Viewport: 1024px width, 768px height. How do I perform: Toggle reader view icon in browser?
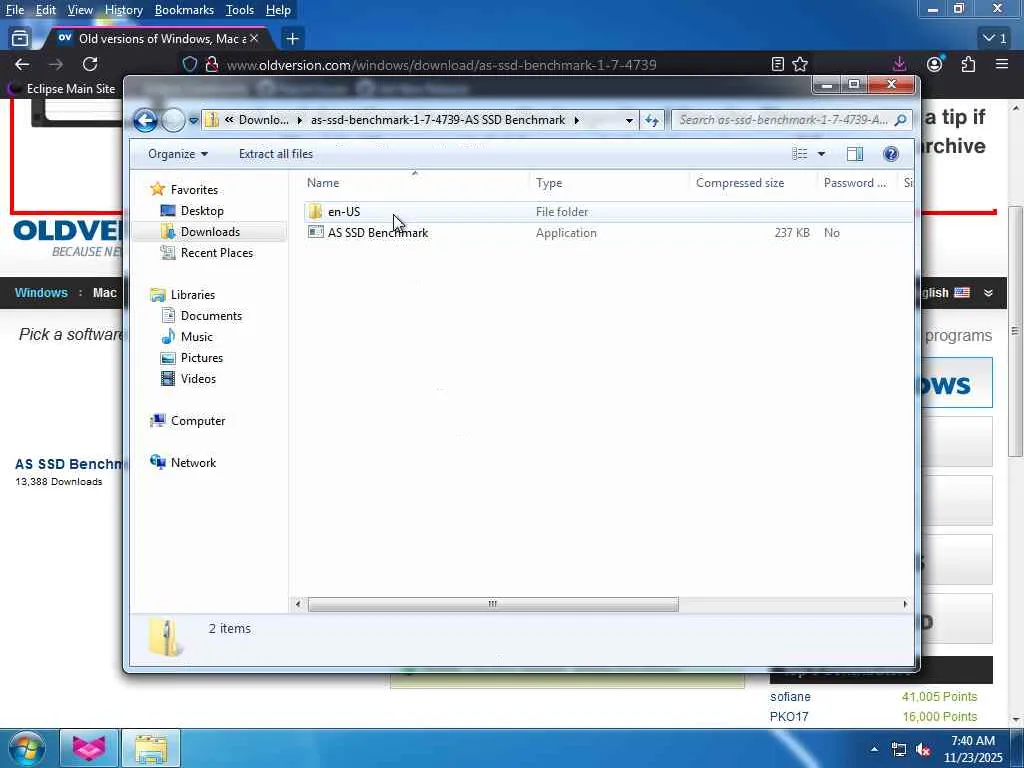pyautogui.click(x=777, y=64)
